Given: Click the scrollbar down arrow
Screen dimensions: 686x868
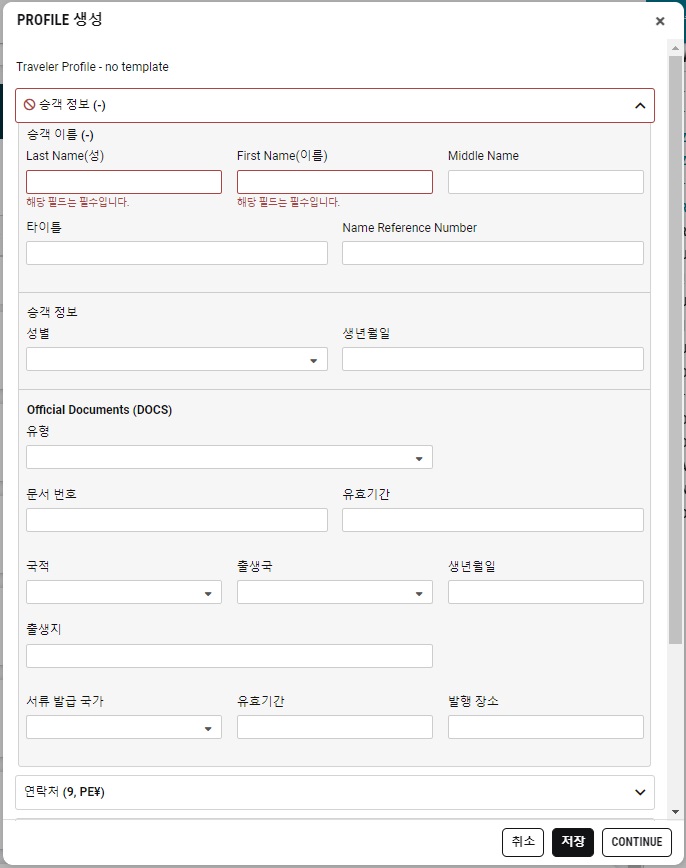Looking at the screenshot, I should coord(675,812).
